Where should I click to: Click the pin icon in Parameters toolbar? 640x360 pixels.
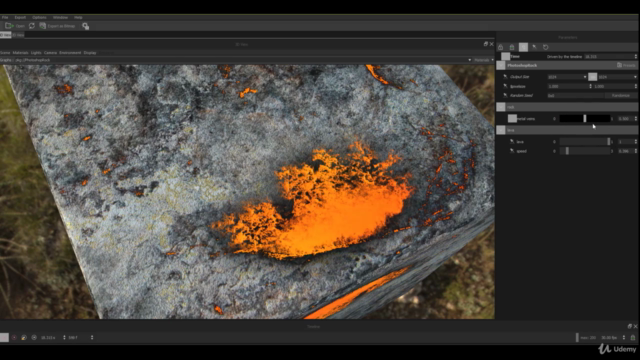[534, 47]
